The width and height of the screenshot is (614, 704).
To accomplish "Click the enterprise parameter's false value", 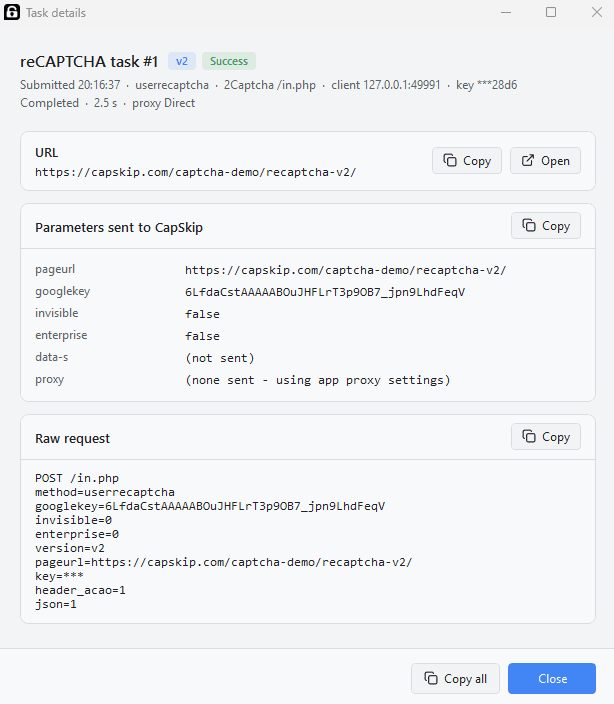I will 202,336.
